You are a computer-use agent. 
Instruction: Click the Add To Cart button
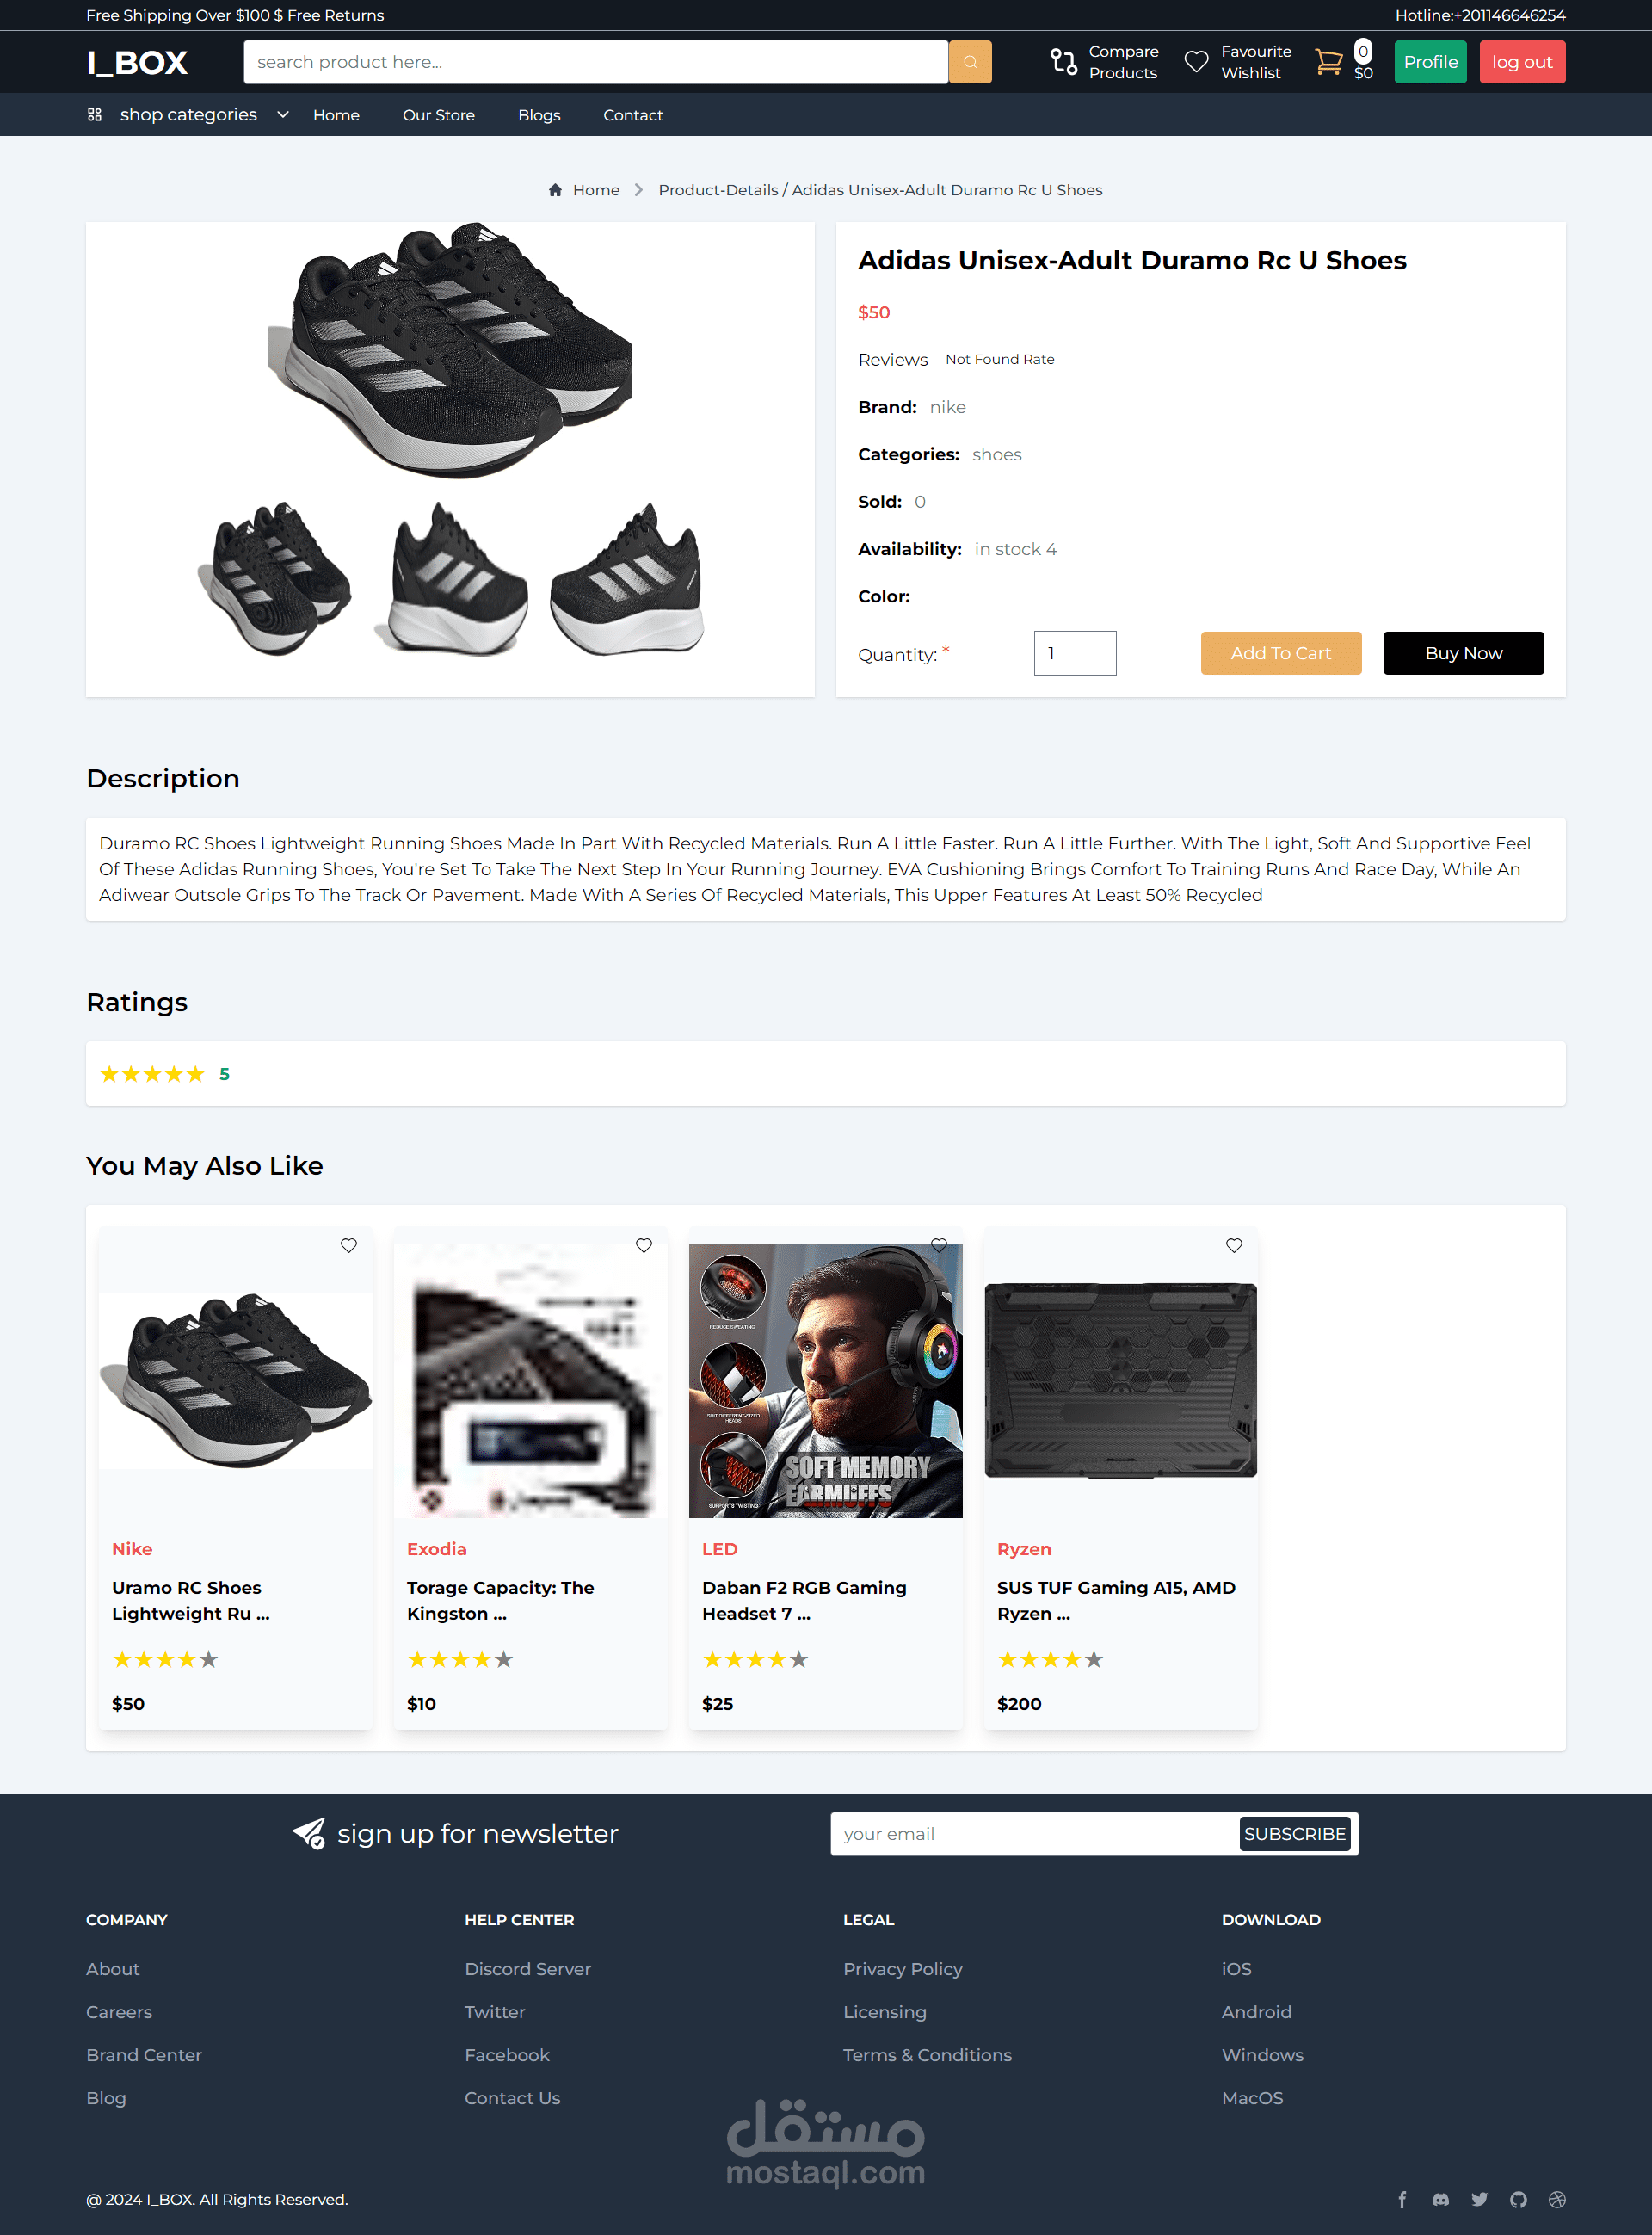[x=1280, y=653]
